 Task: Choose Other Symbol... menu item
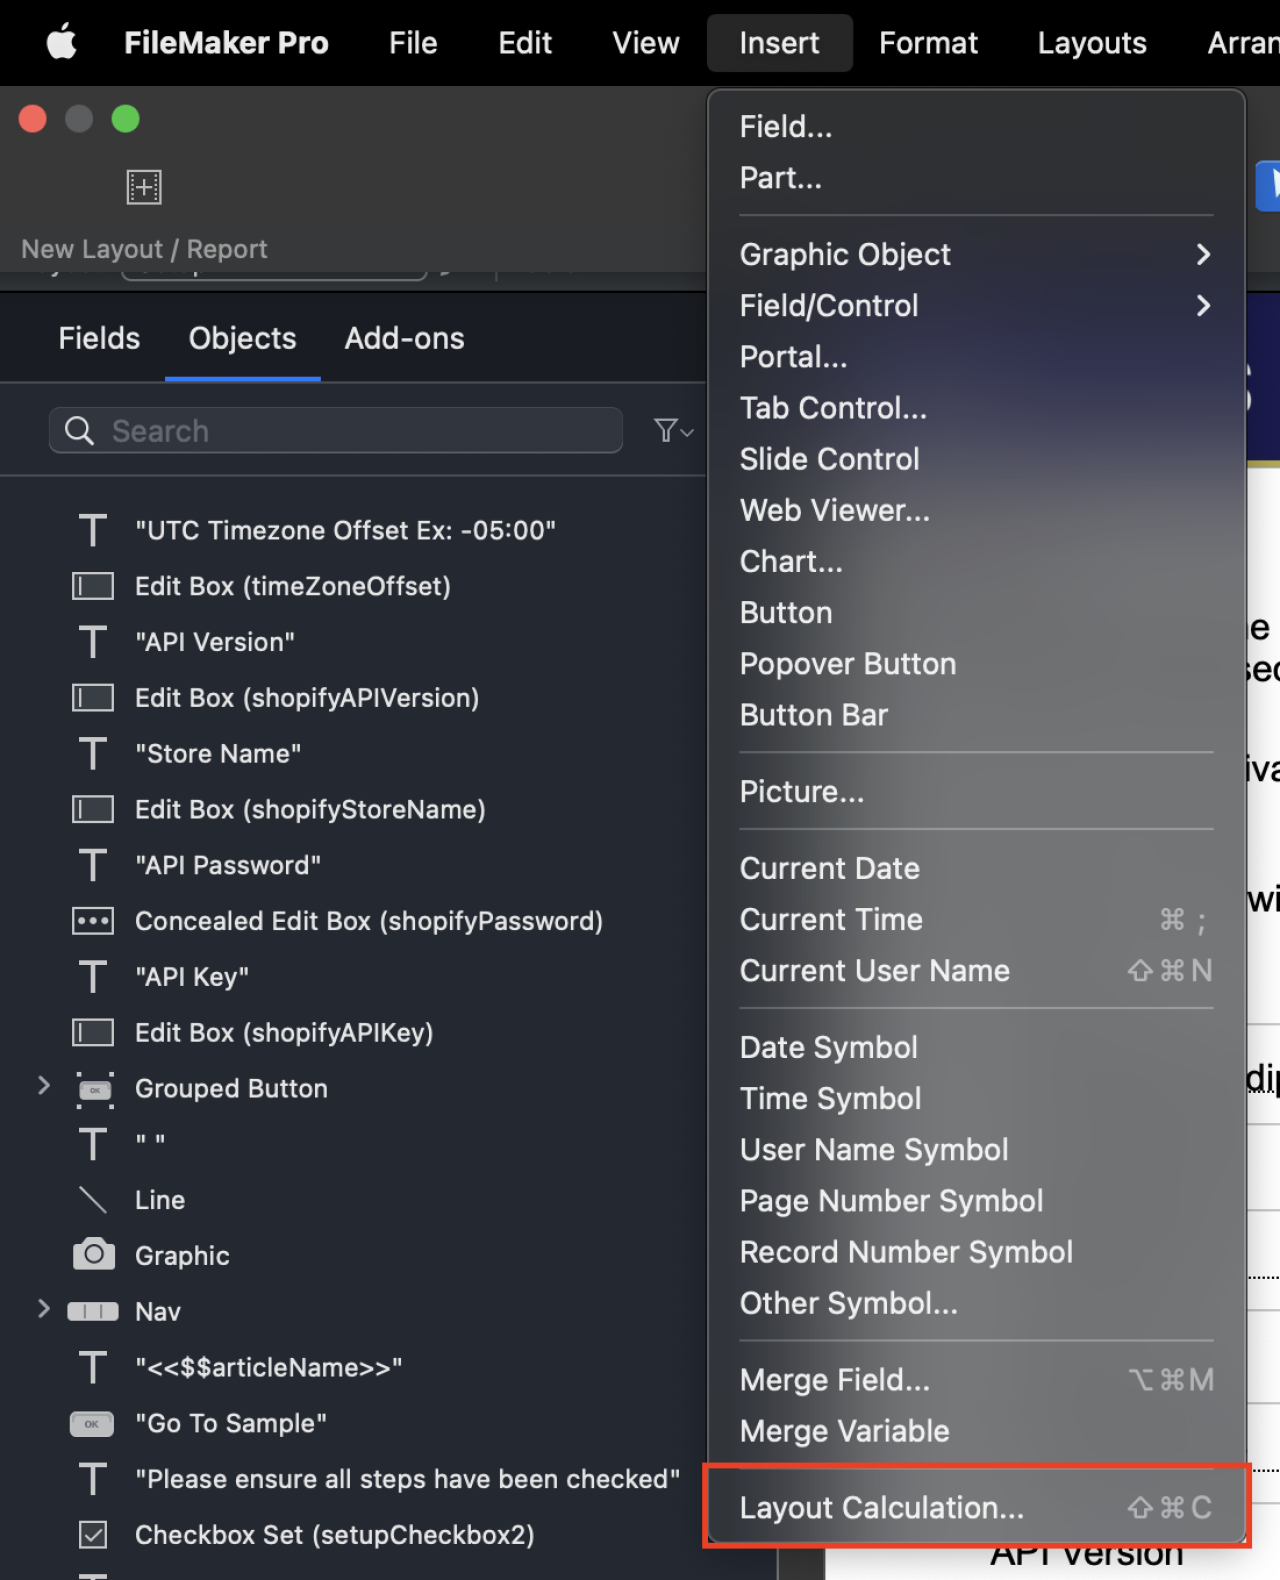click(976, 1303)
